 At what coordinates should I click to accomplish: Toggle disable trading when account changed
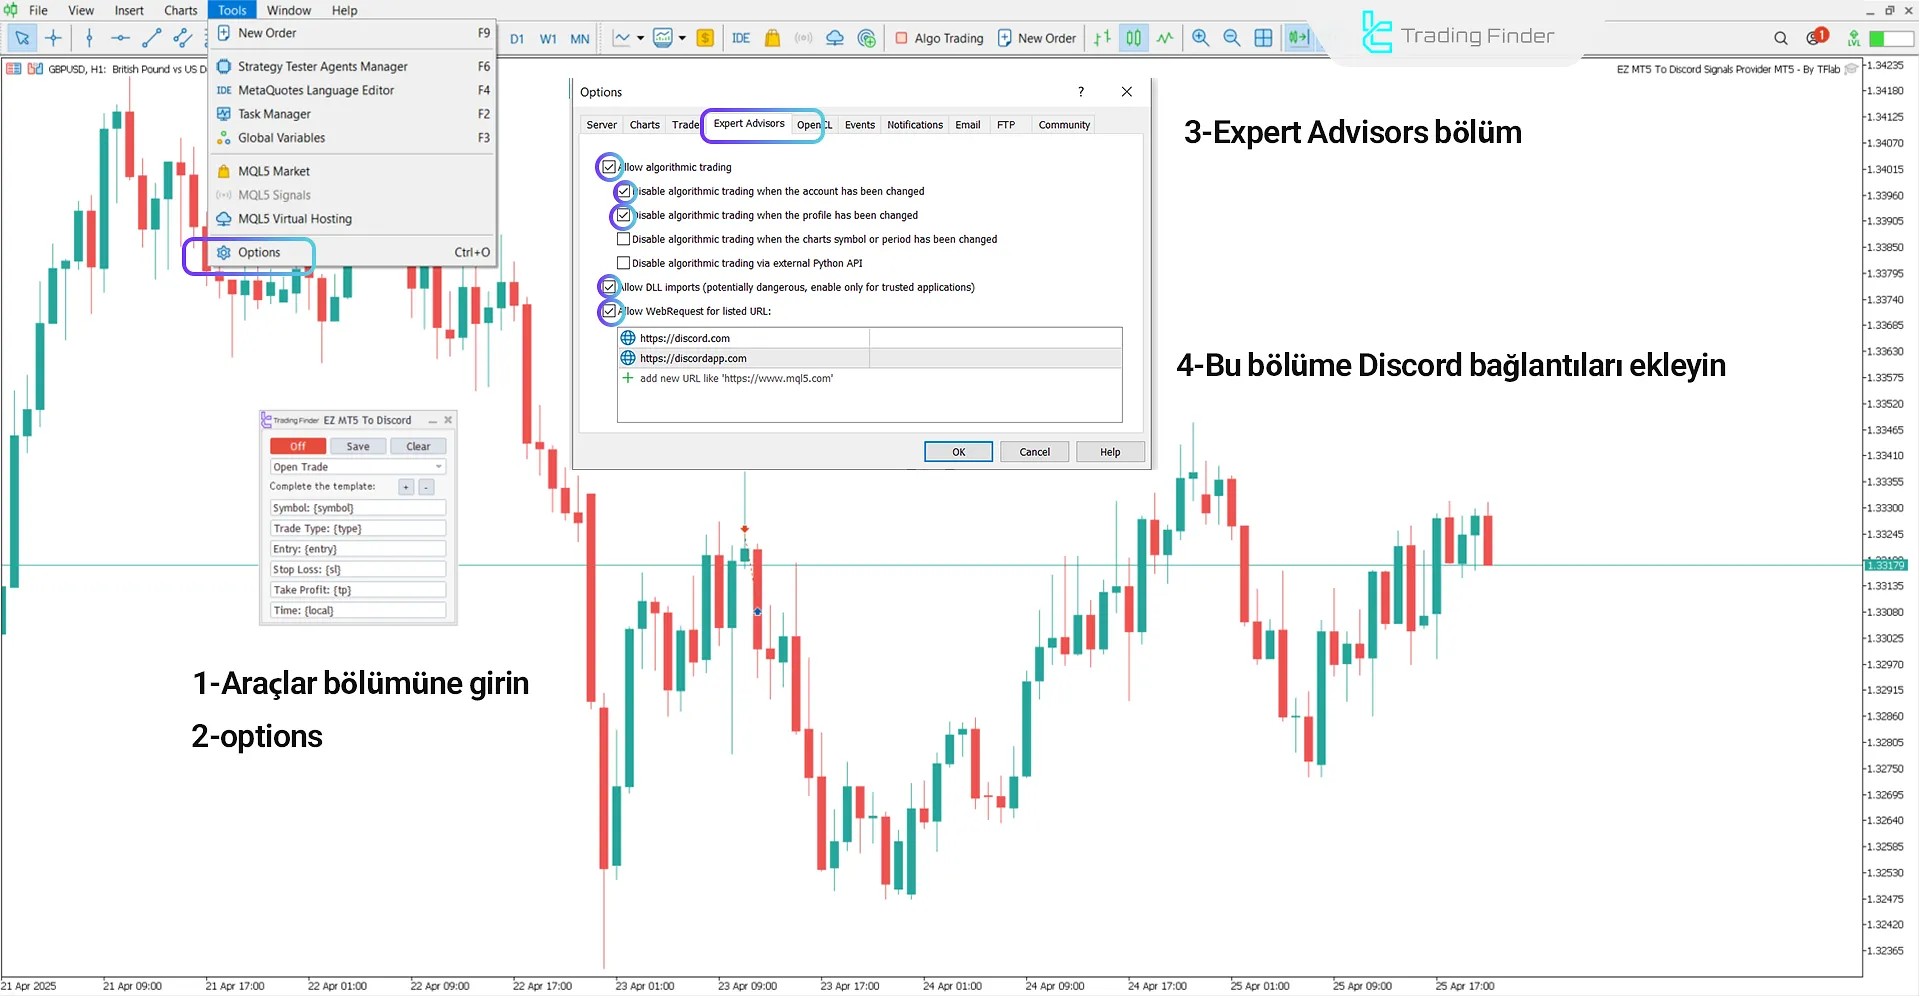(x=623, y=191)
